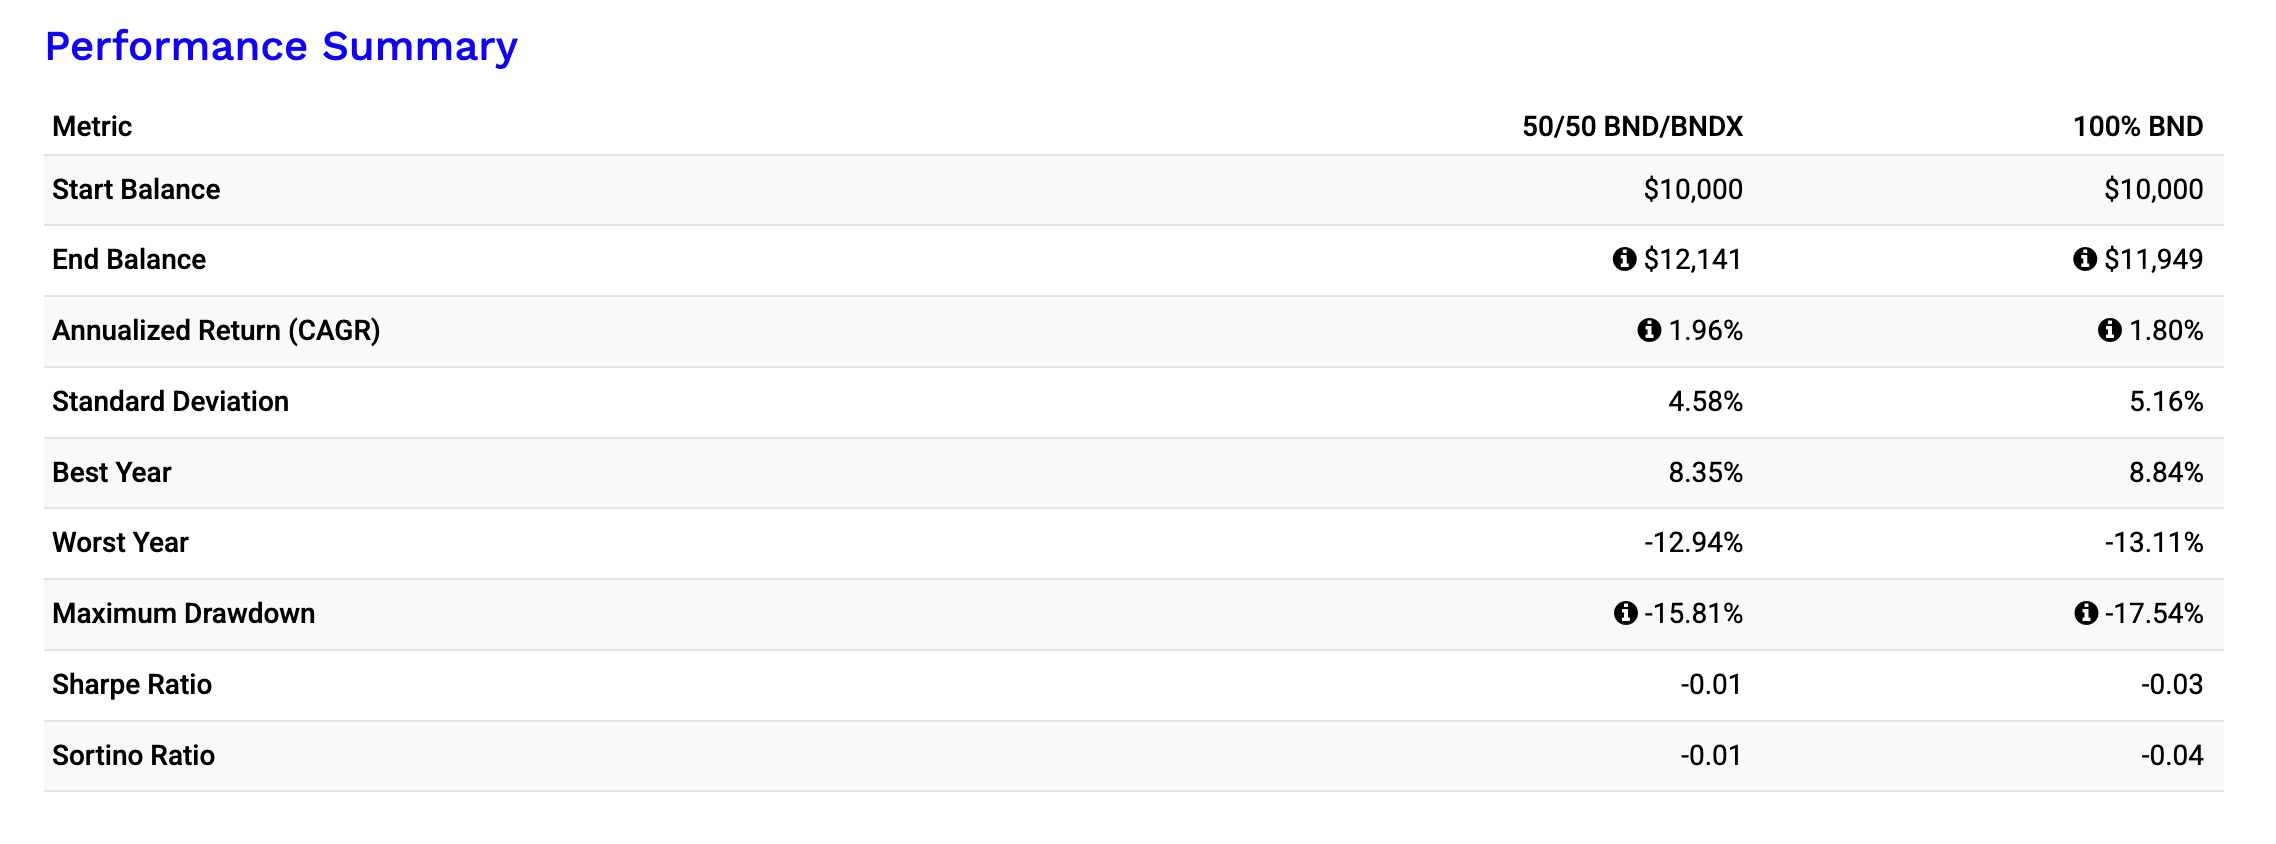Click the 4.58% Standard Deviation value
This screenshot has width=2276, height=844.
pos(1705,402)
